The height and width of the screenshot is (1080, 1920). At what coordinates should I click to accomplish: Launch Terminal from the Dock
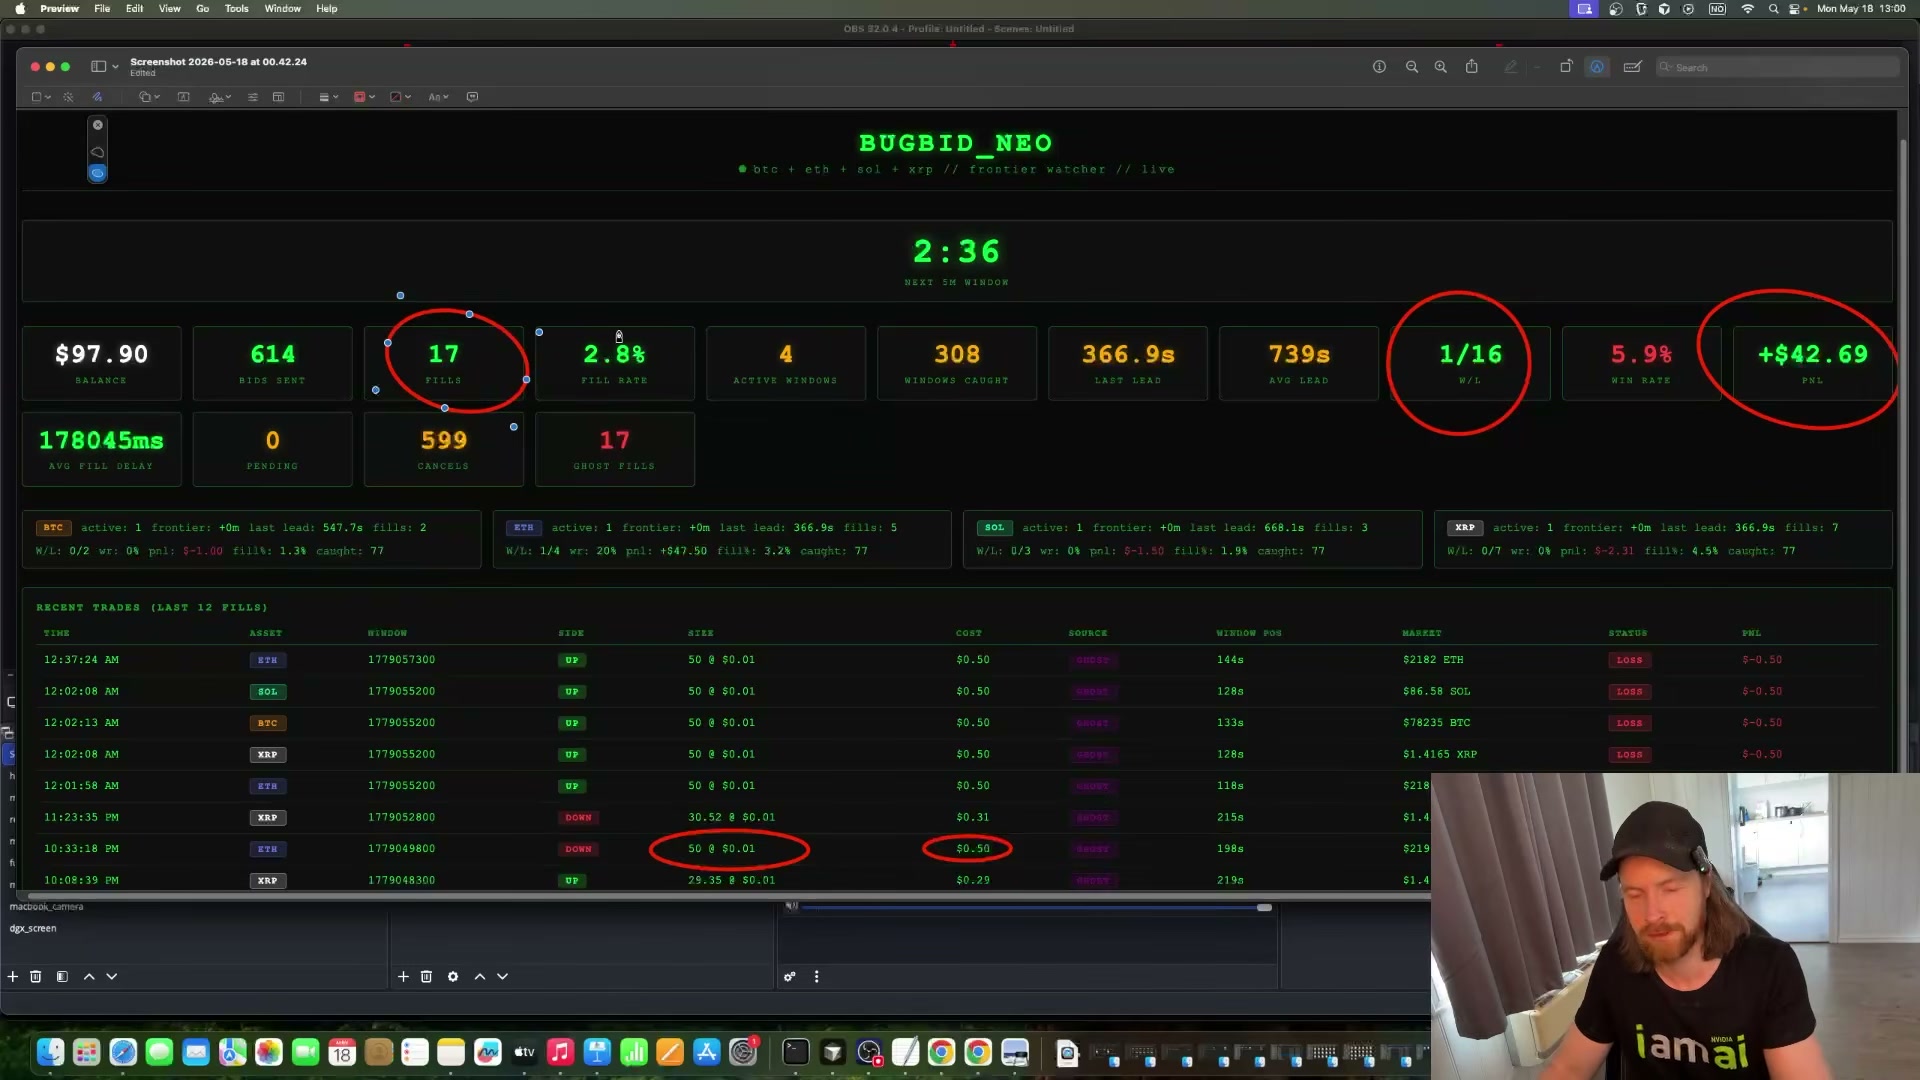796,1052
